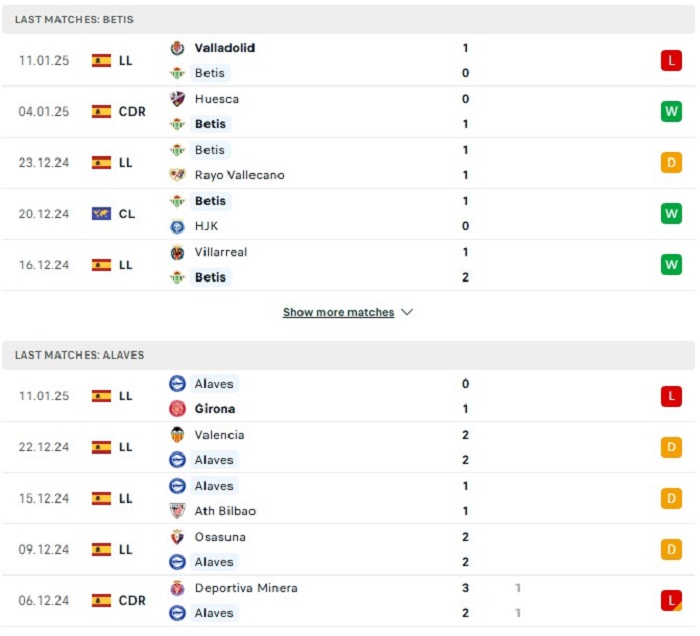The height and width of the screenshot is (636, 700).
Task: Click the HJK club crest icon
Action: click(x=177, y=226)
